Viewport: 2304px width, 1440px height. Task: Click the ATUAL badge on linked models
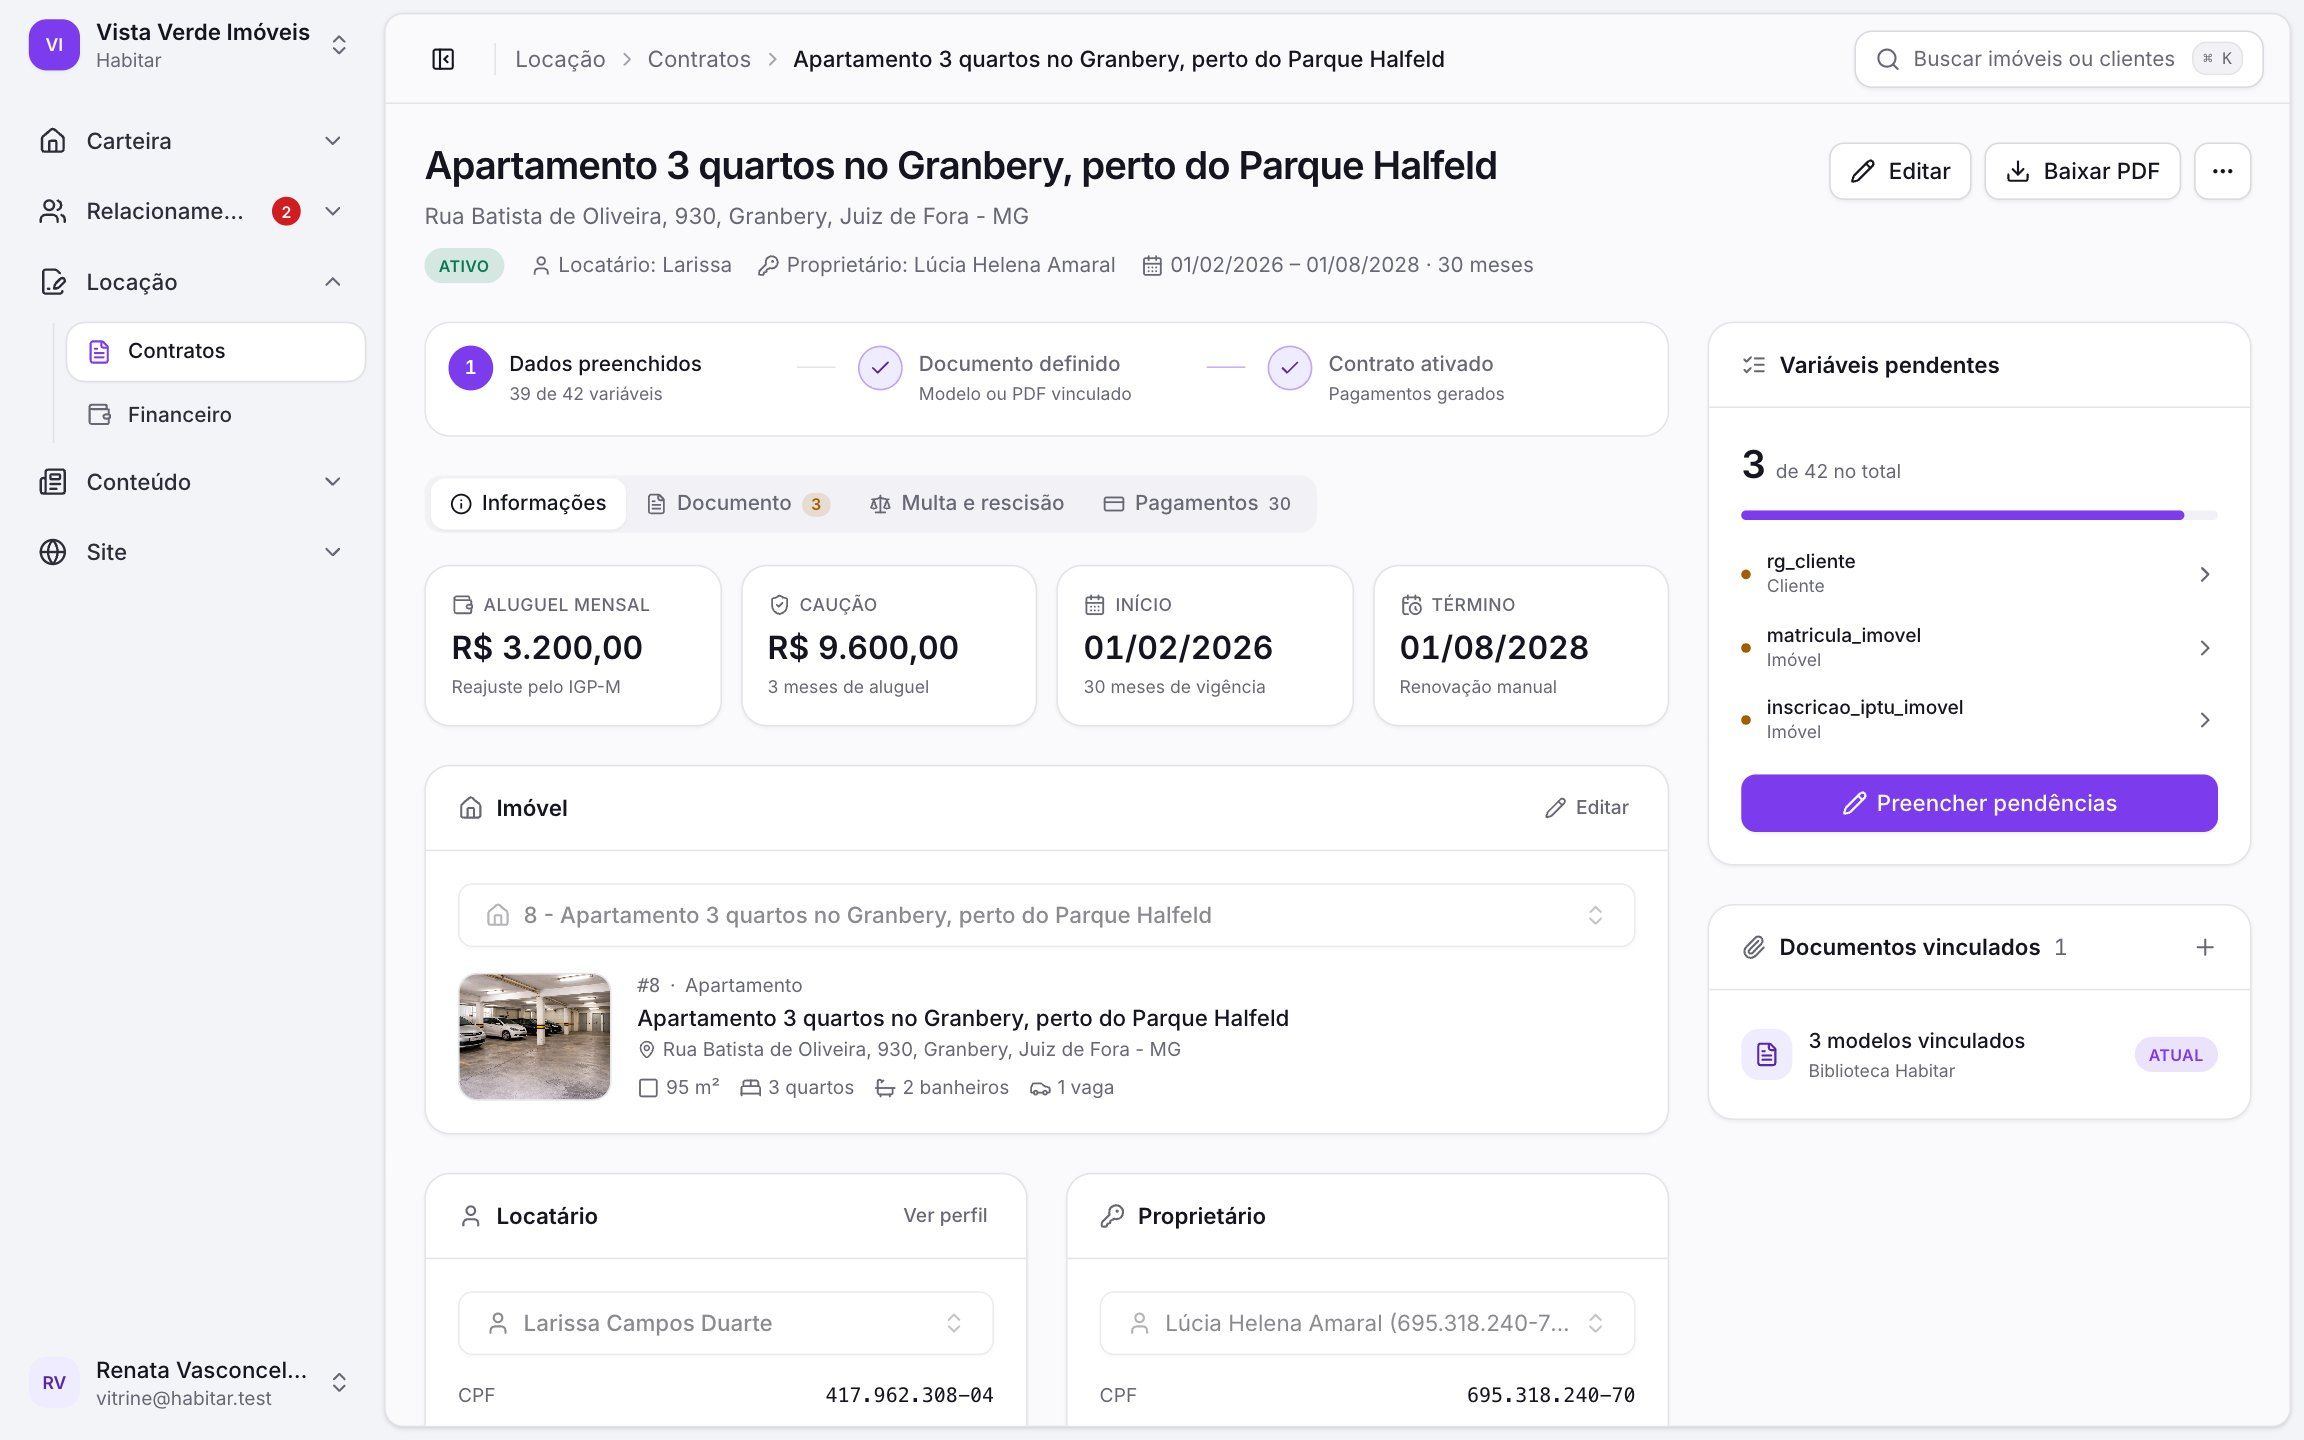(x=2176, y=1054)
